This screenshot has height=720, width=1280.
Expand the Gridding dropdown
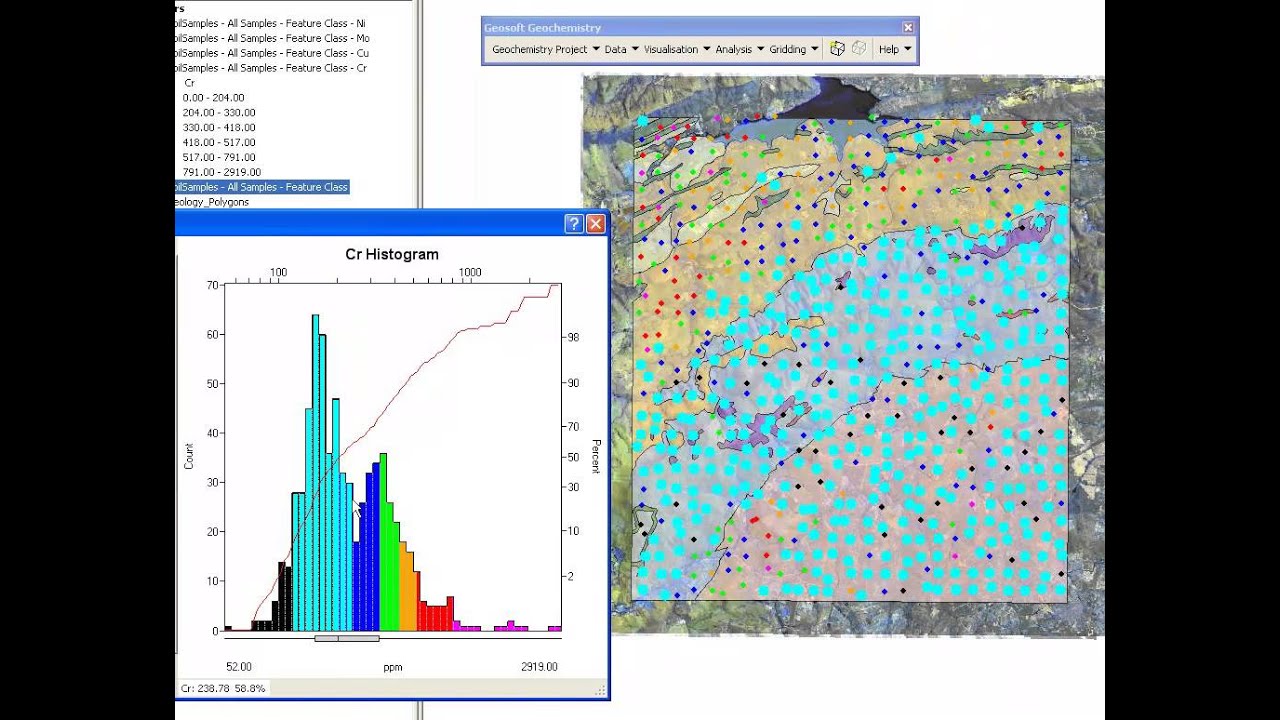click(793, 49)
